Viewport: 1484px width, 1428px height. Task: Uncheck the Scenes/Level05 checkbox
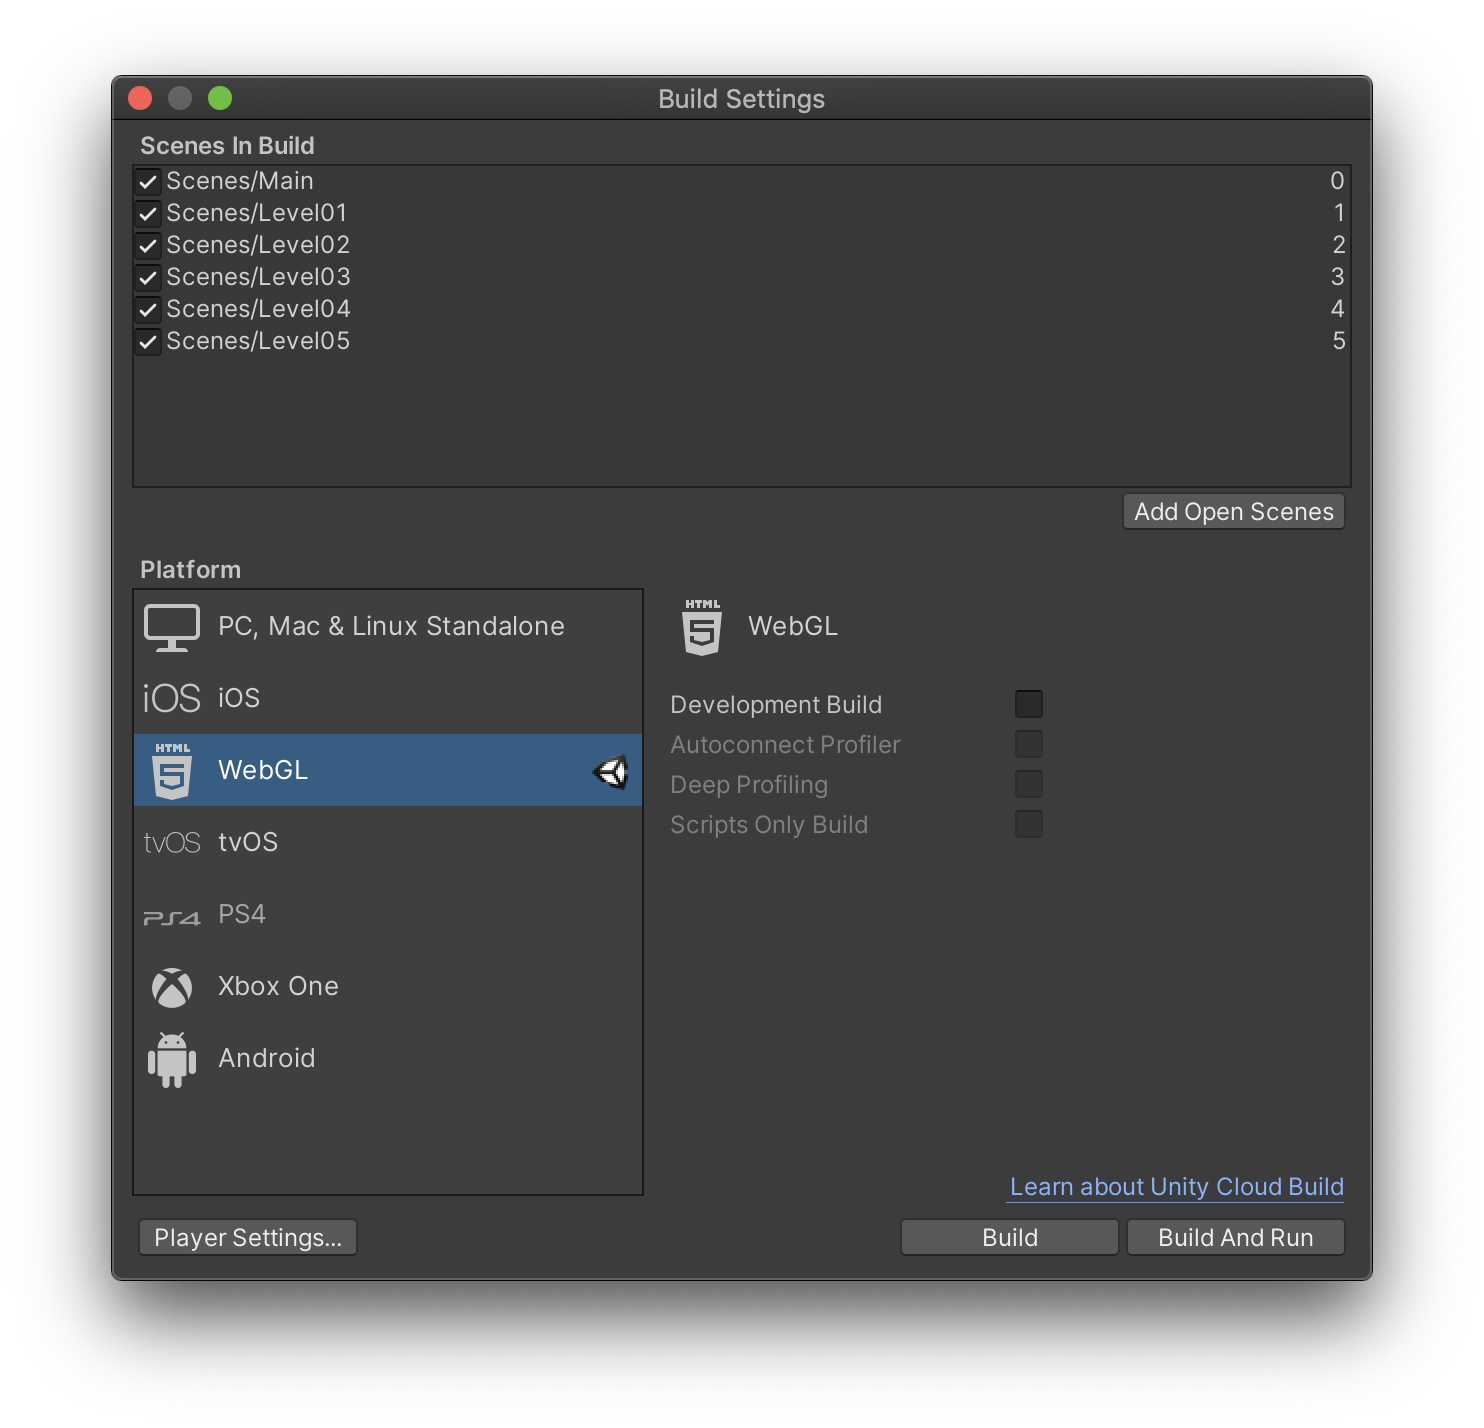tap(148, 342)
